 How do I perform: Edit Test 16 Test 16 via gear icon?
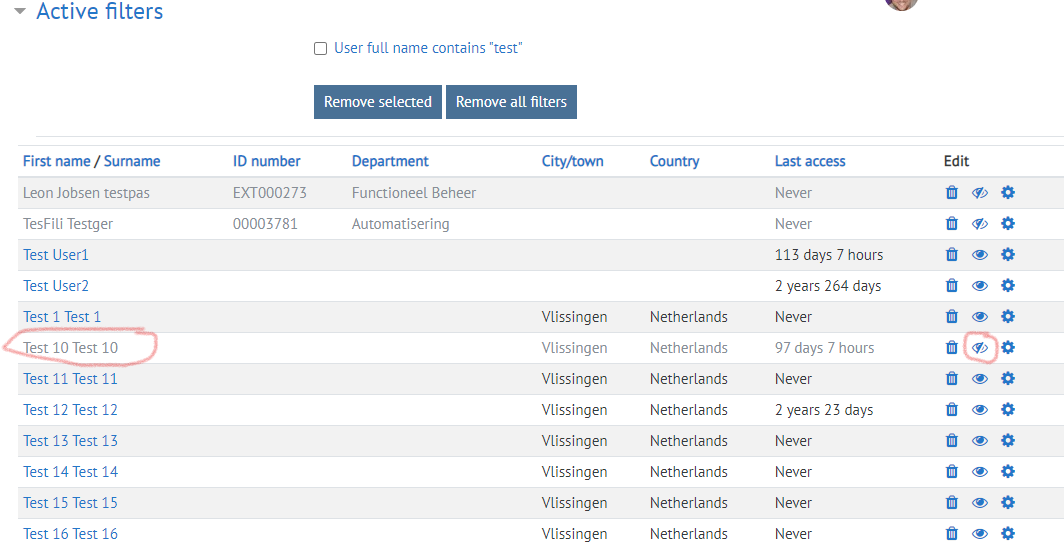coord(1008,534)
